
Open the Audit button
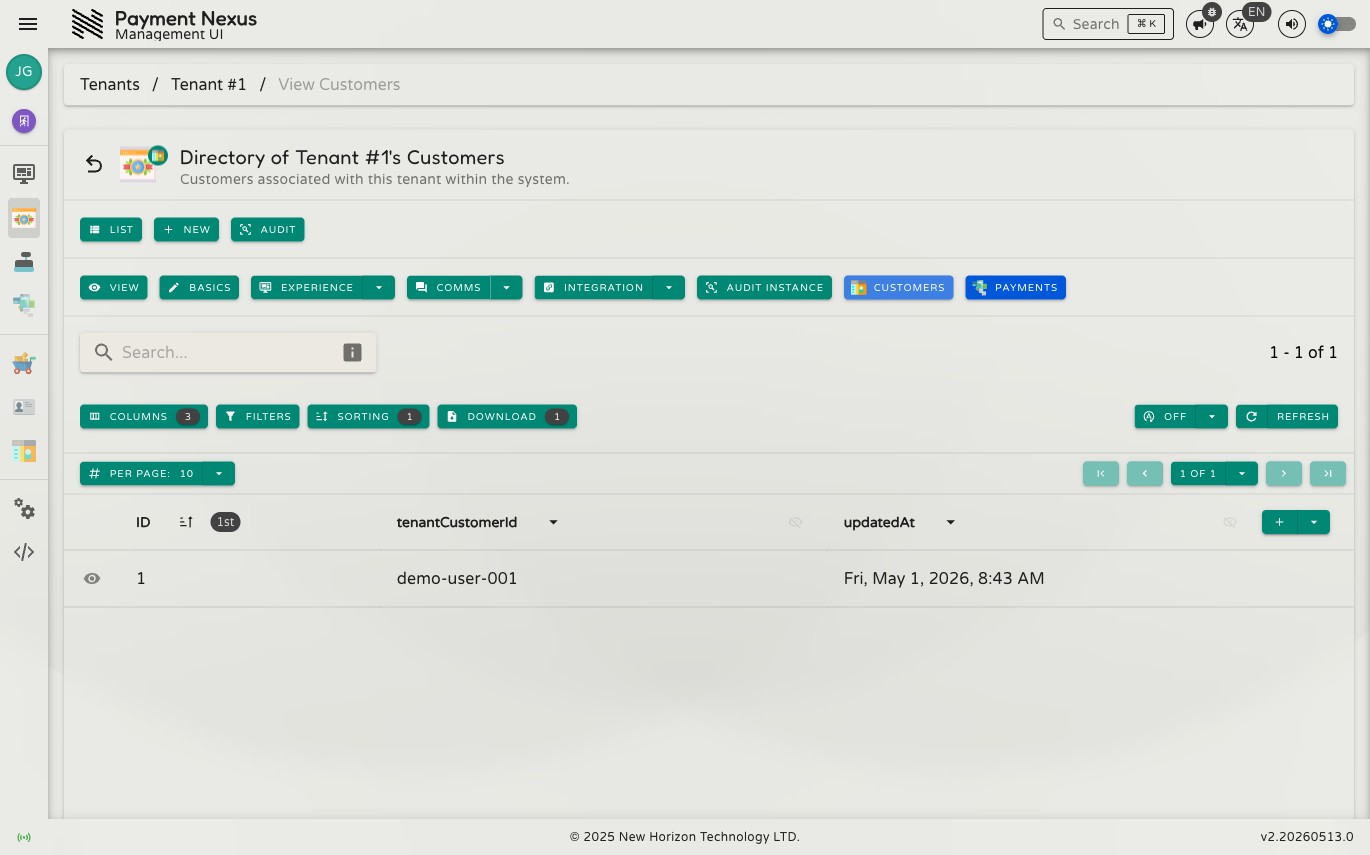(x=268, y=229)
